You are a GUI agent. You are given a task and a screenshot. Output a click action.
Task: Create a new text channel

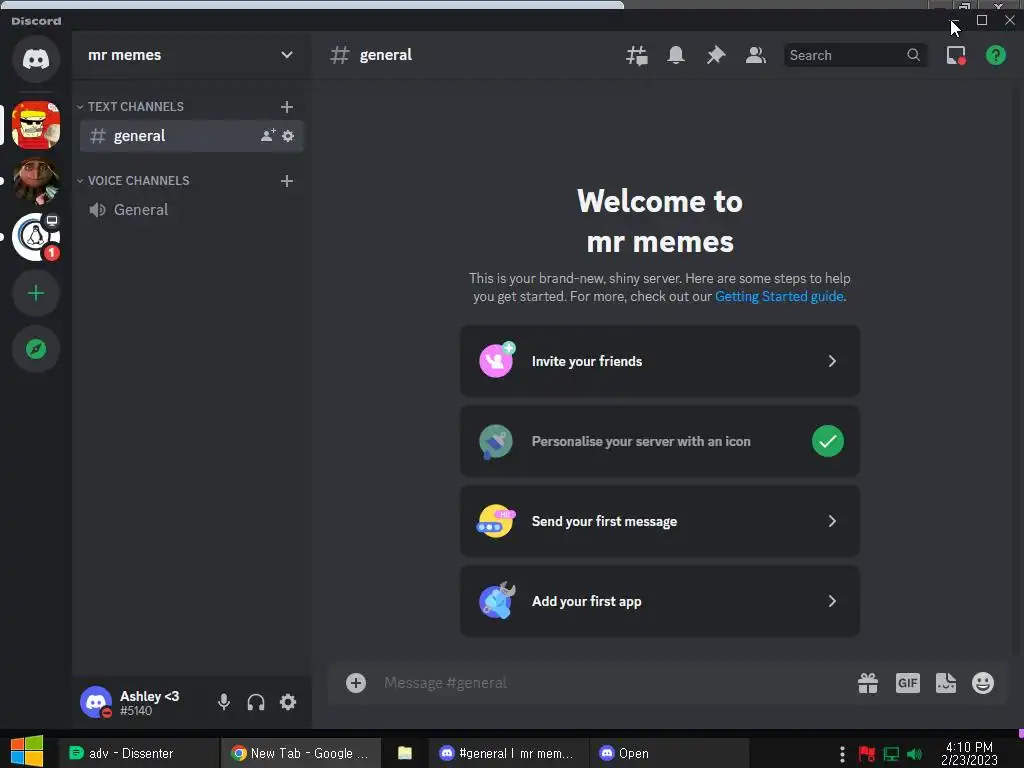click(x=287, y=106)
